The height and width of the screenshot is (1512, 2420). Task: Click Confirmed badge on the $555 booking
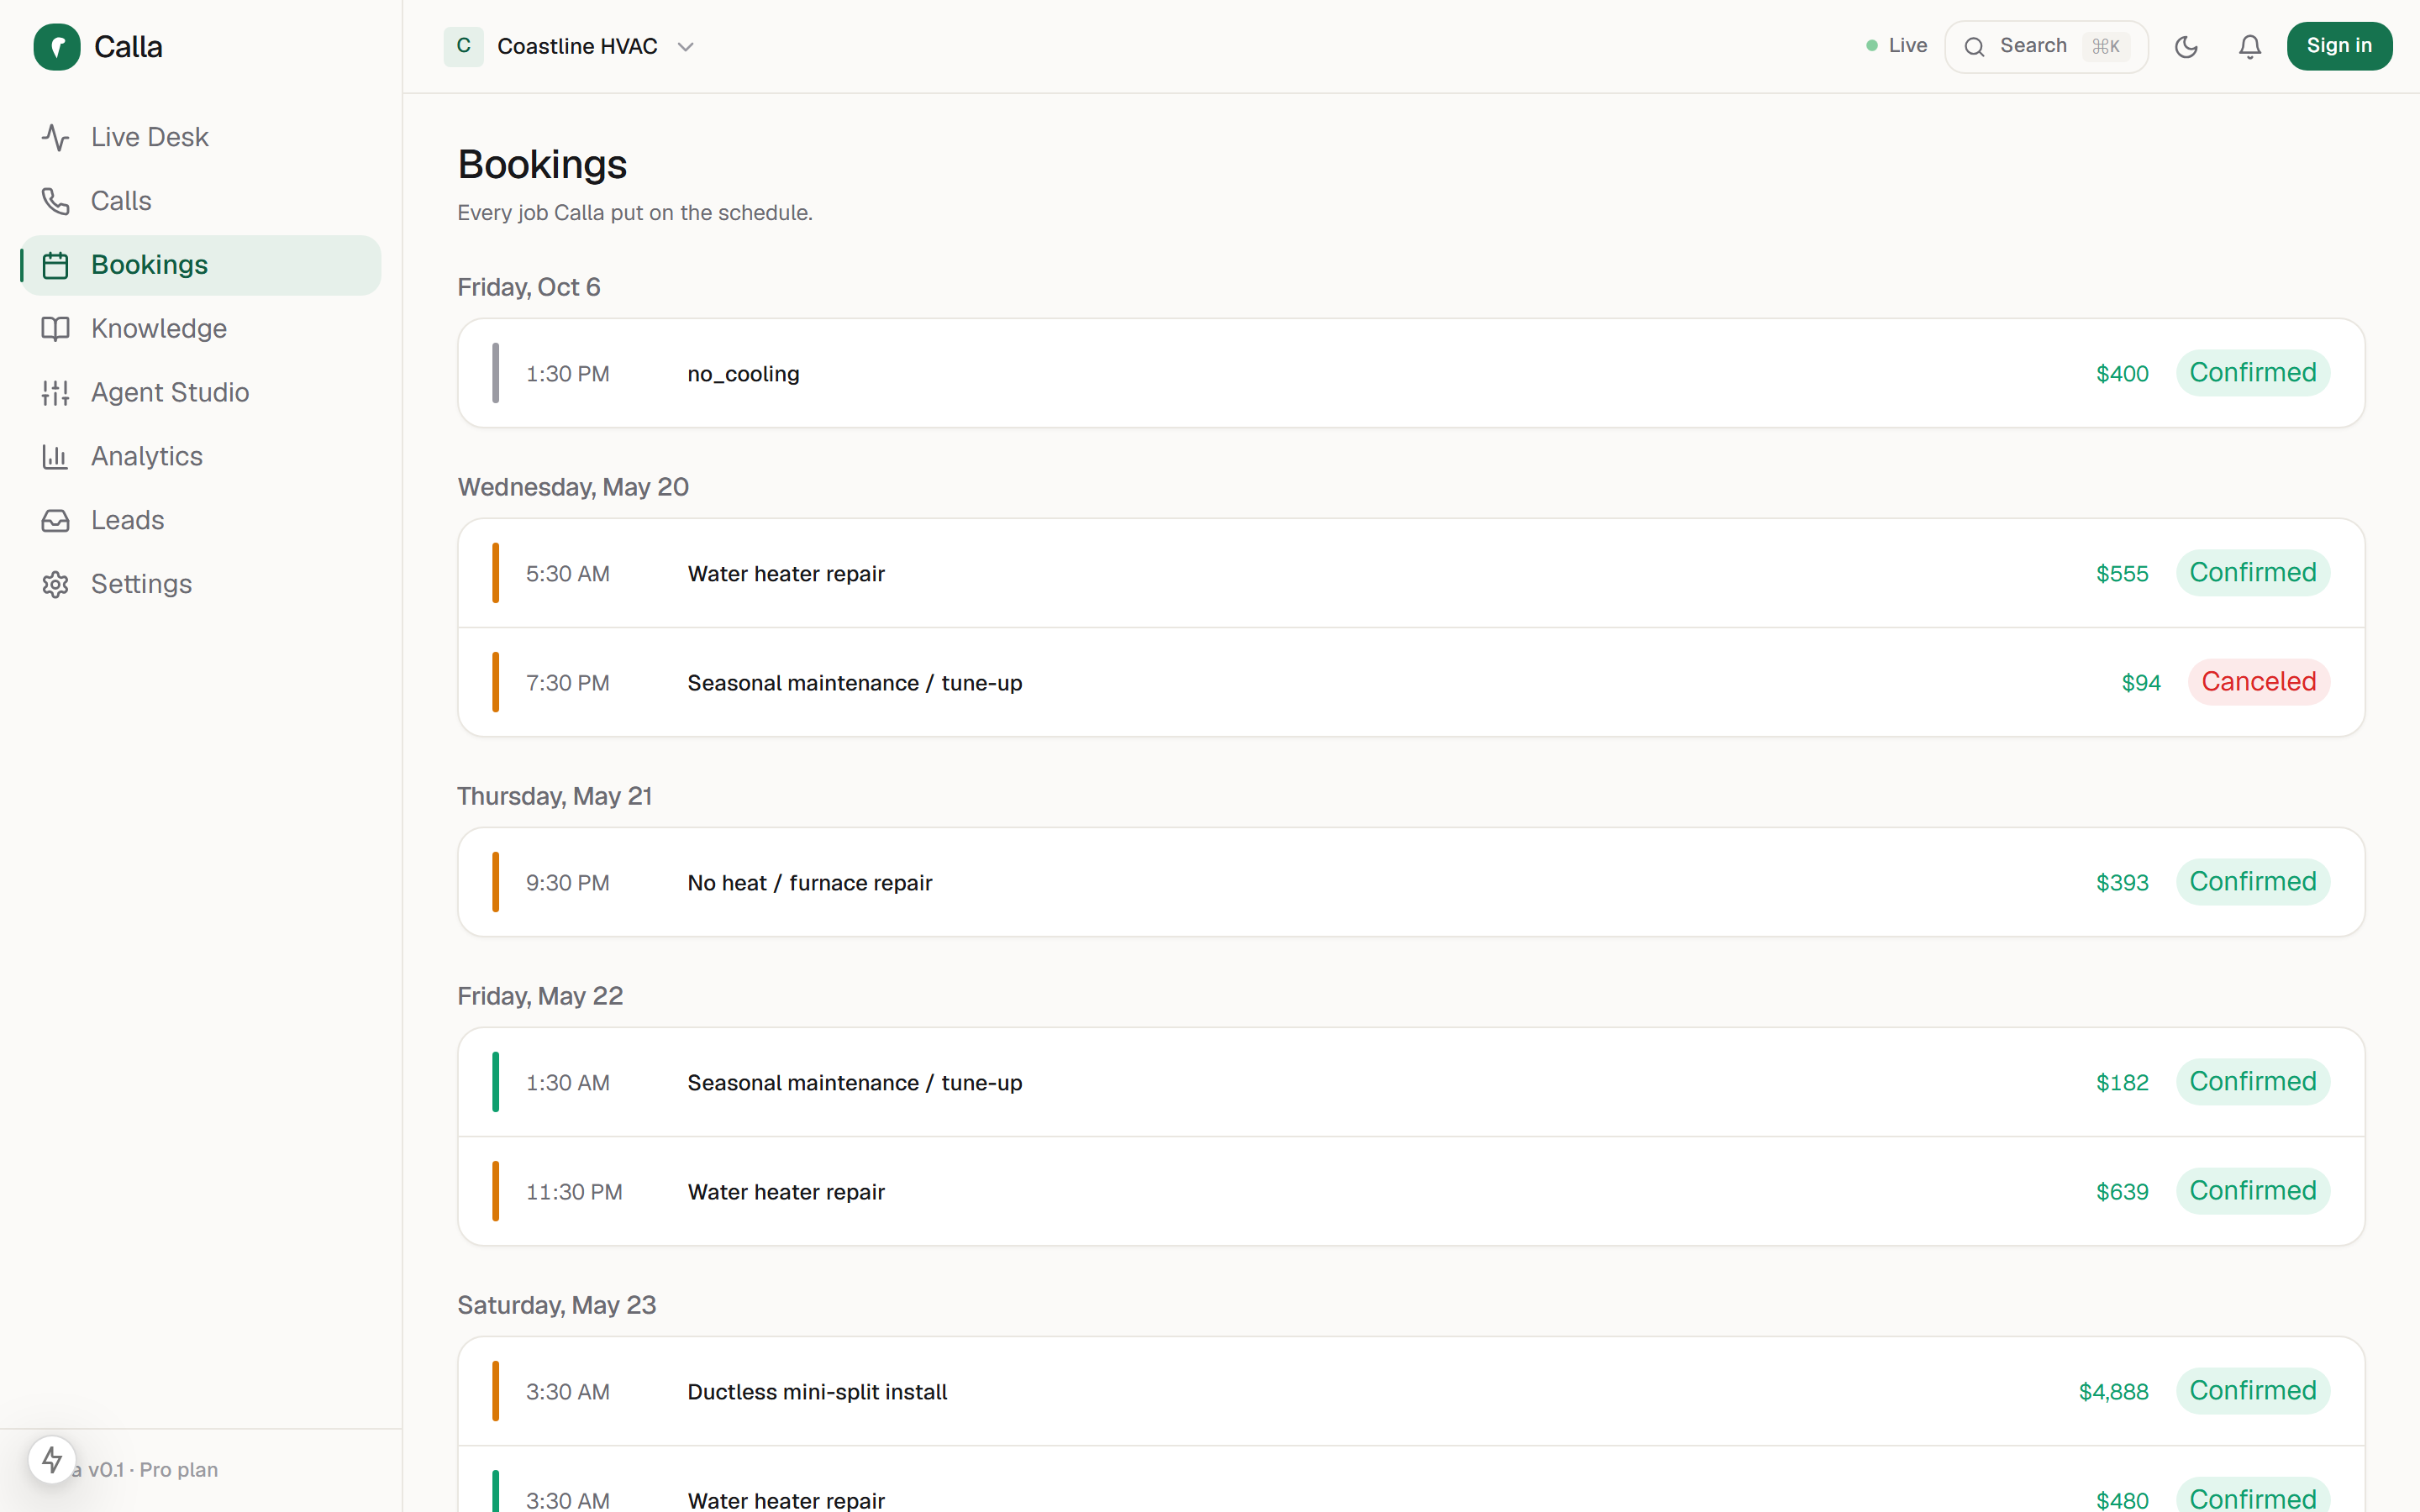pos(2252,573)
